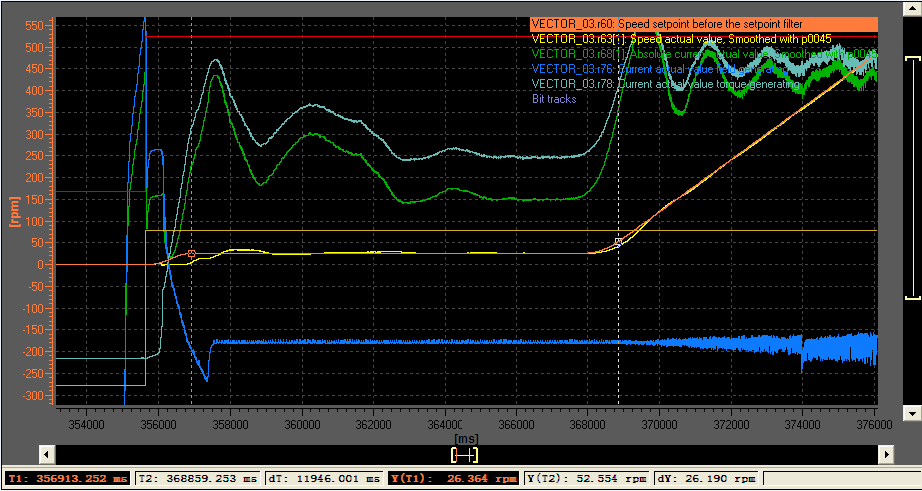Select the VECTOR_03.r68 absolute current legend entry

pyautogui.click(x=704, y=54)
